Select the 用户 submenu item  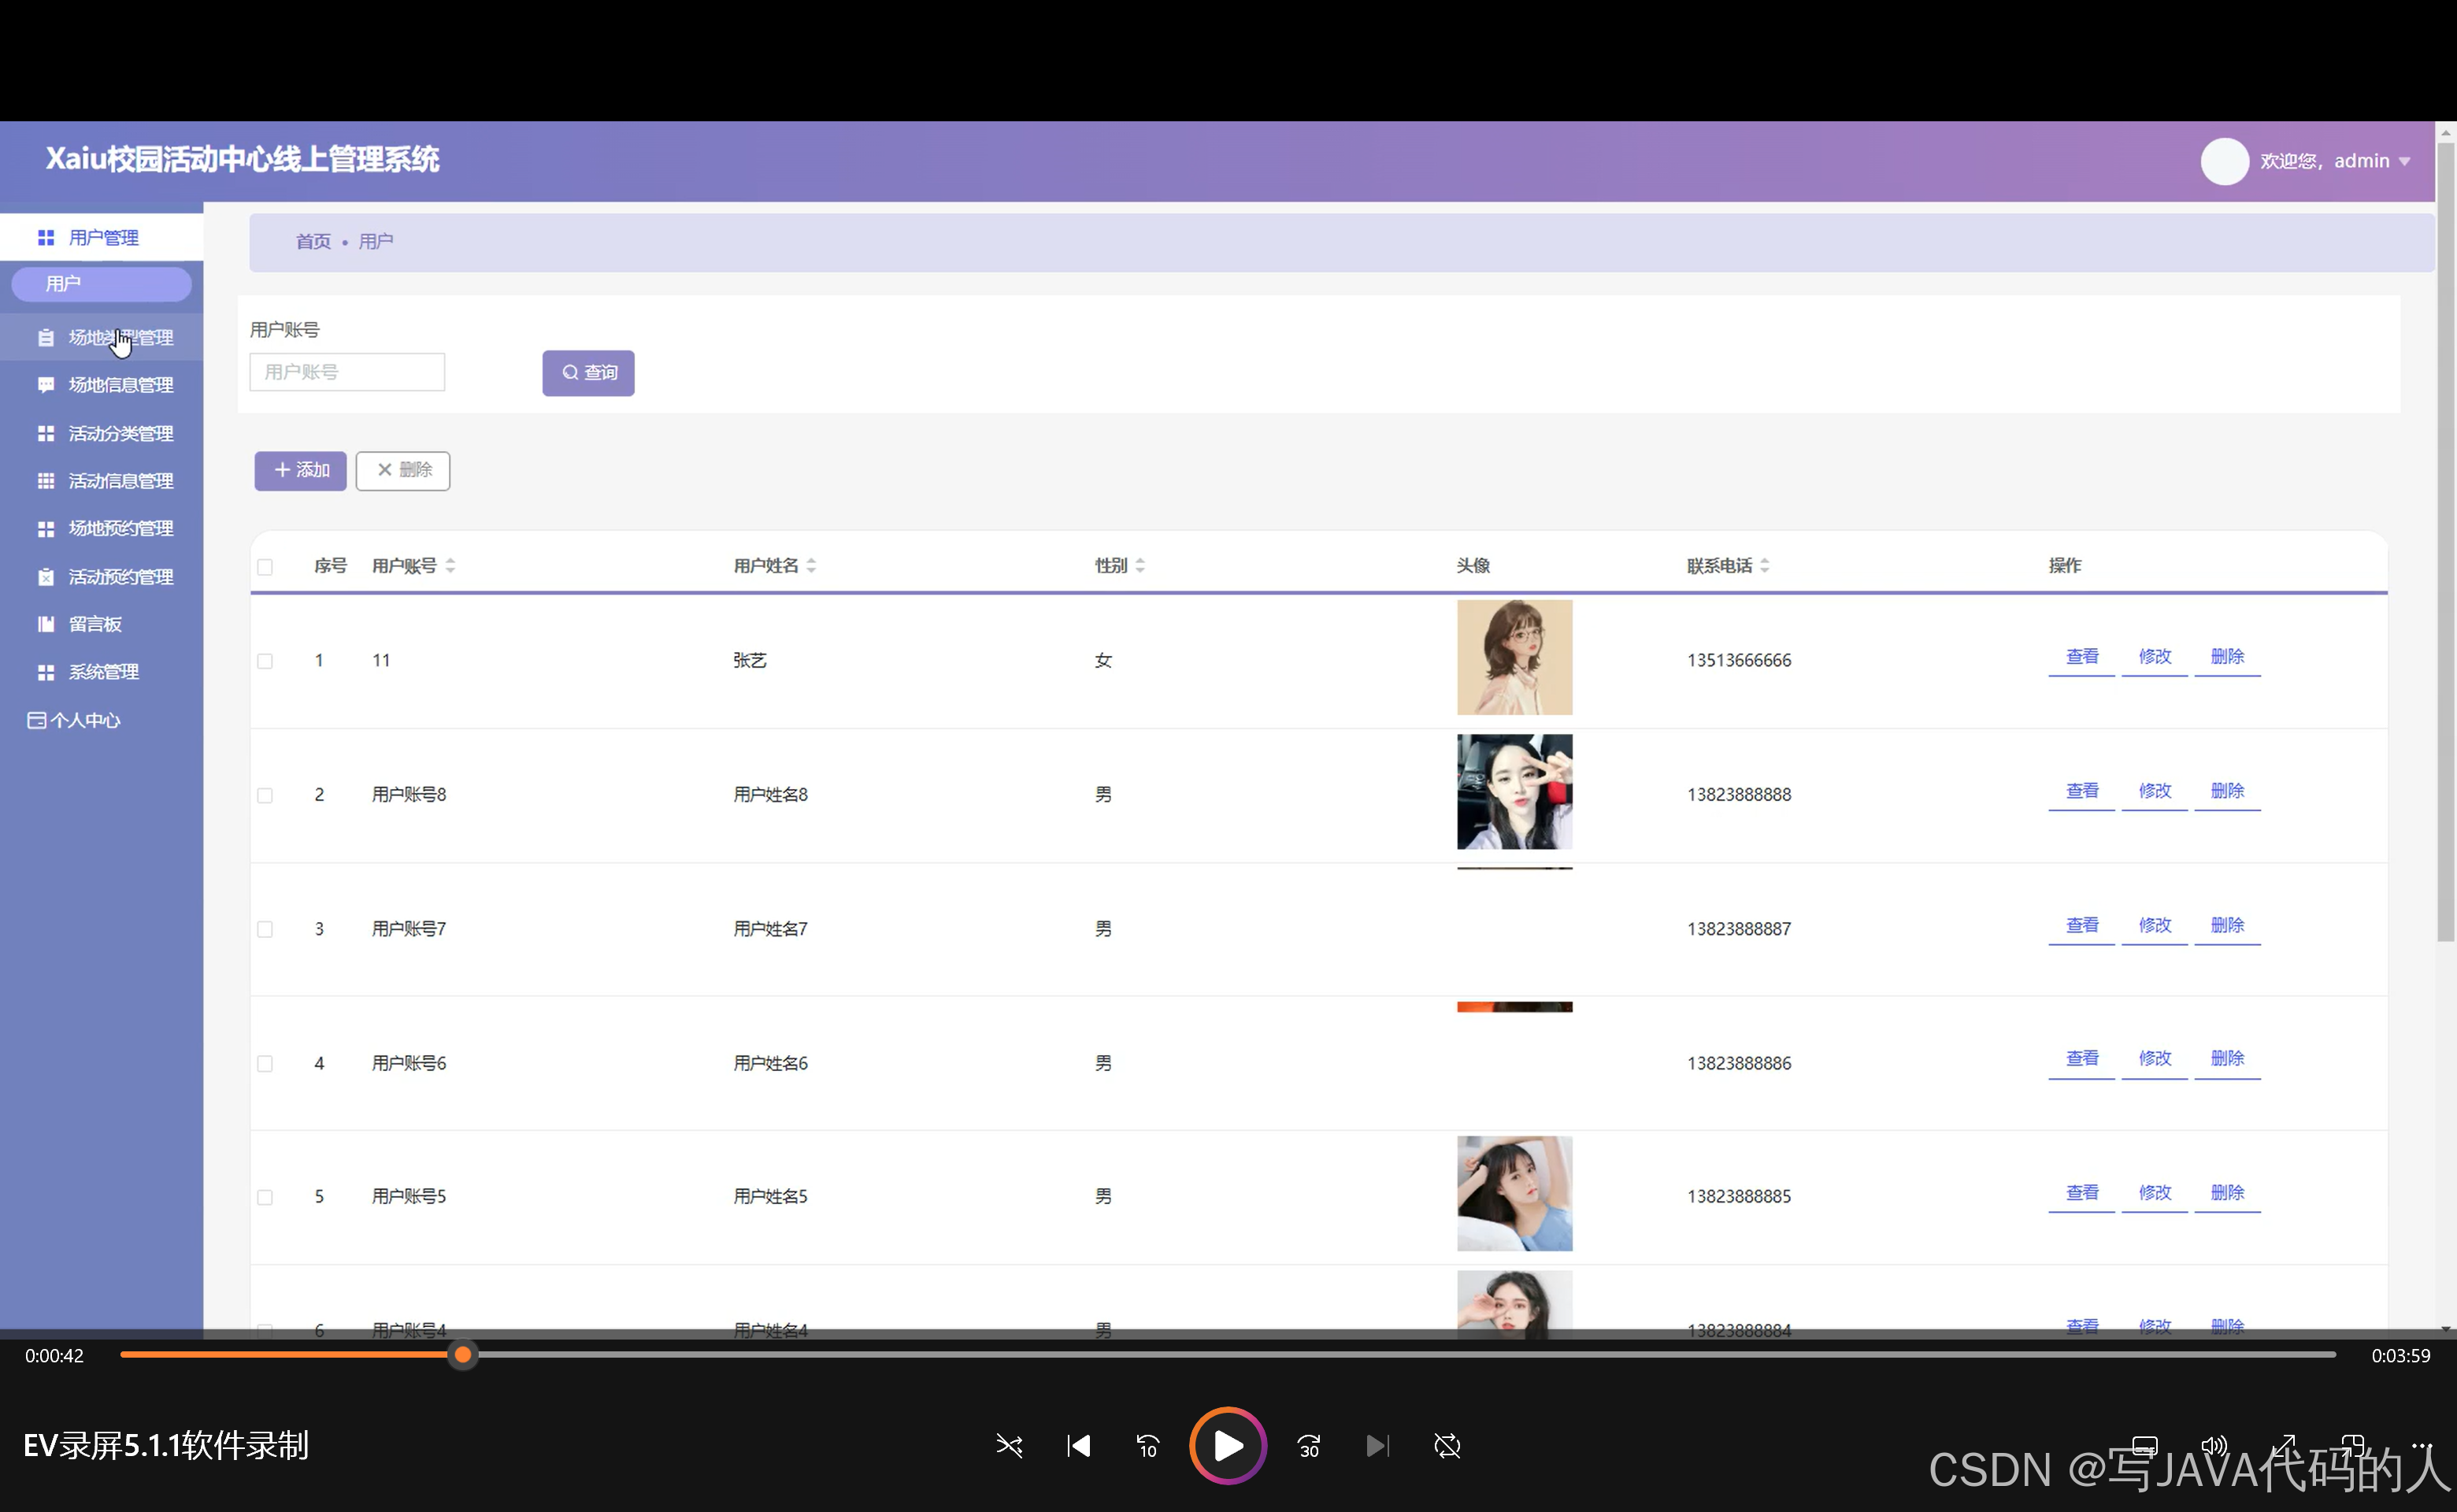click(x=101, y=284)
